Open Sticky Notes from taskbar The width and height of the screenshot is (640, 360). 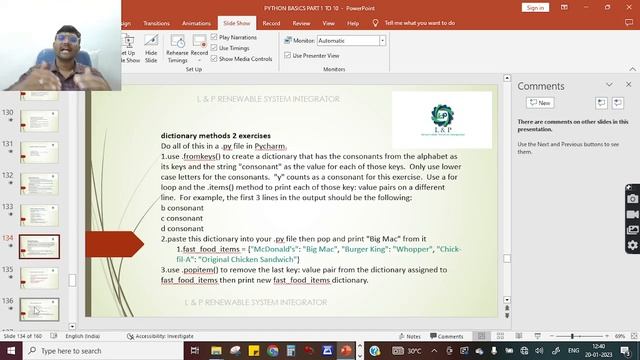(x=254, y=351)
